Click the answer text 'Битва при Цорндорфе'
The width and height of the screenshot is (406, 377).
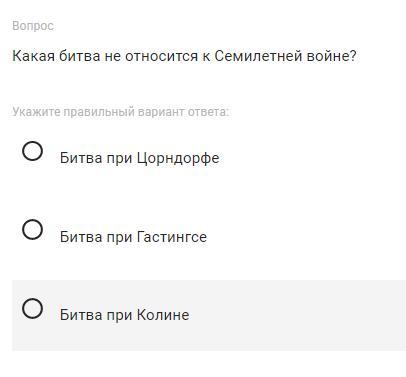click(140, 158)
